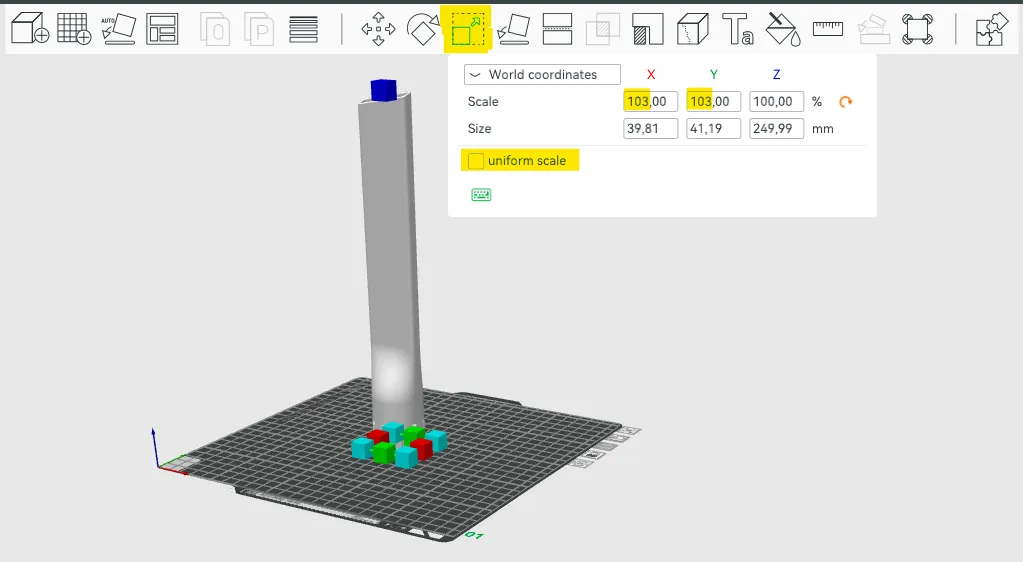Select the Rotate tool
Image resolution: width=1023 pixels, height=562 pixels.
[423, 29]
